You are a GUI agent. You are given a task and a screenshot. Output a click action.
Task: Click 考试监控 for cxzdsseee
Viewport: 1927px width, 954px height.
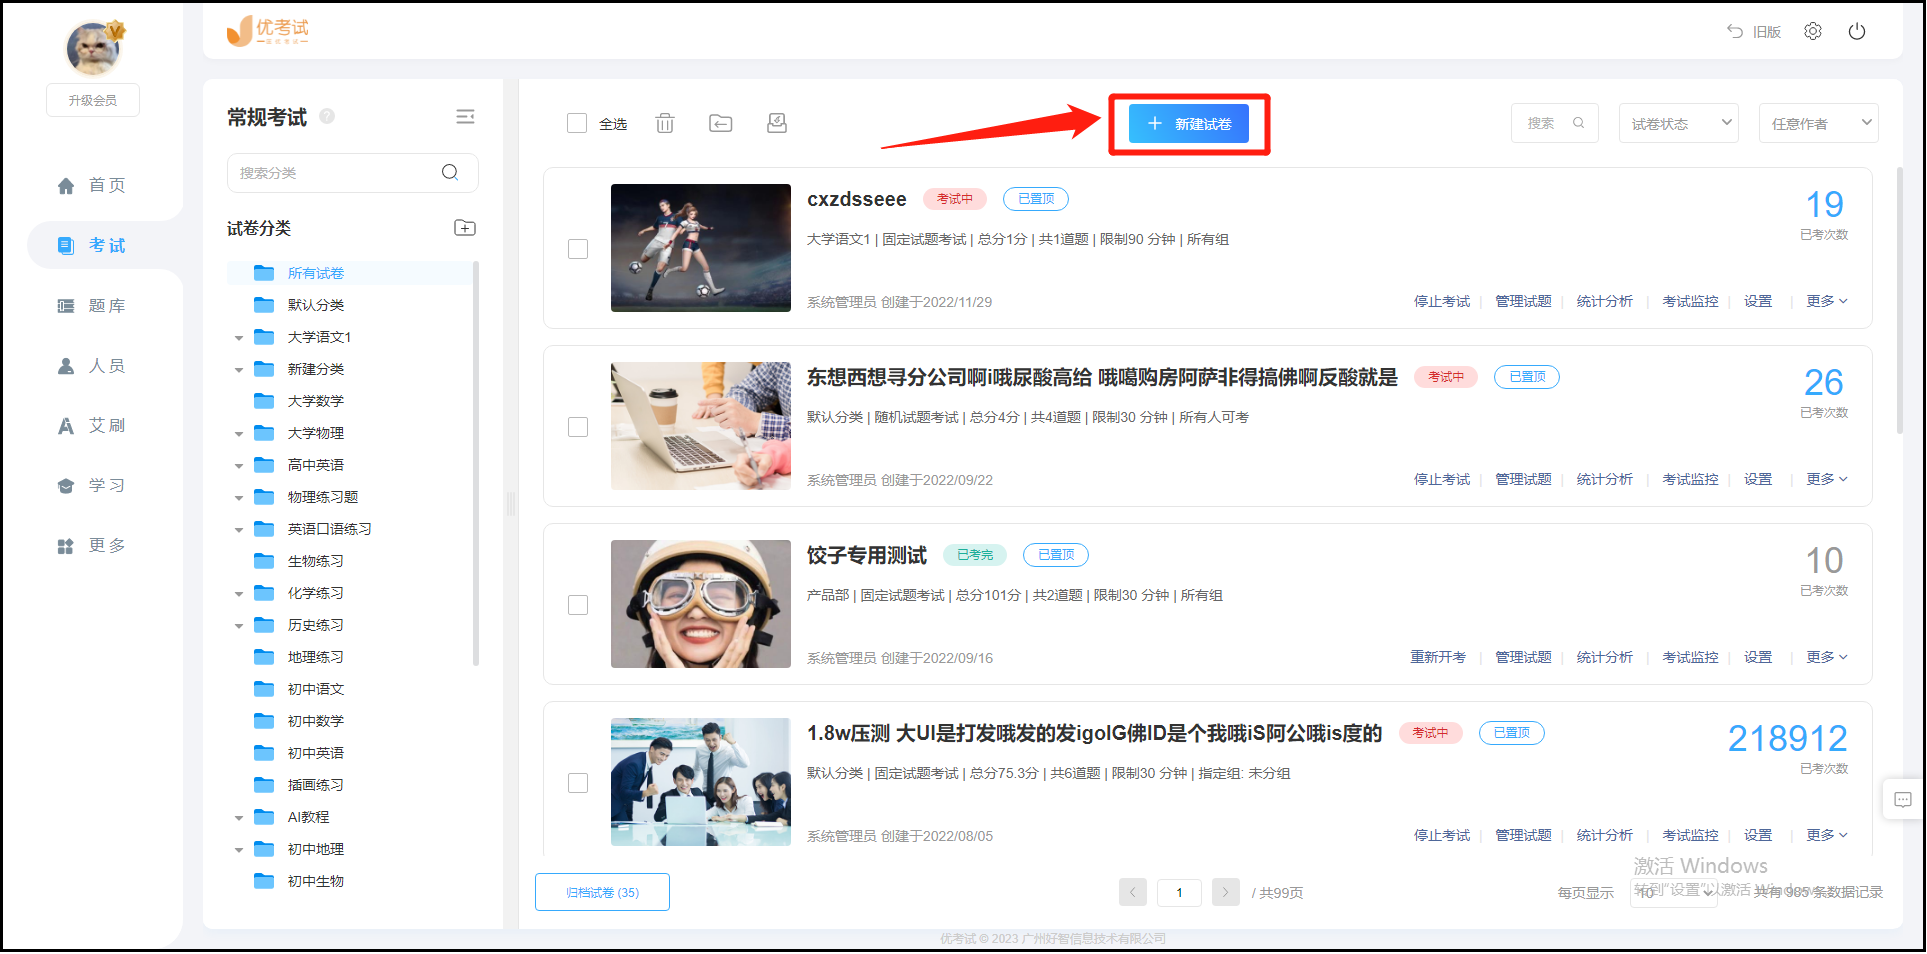click(x=1690, y=301)
